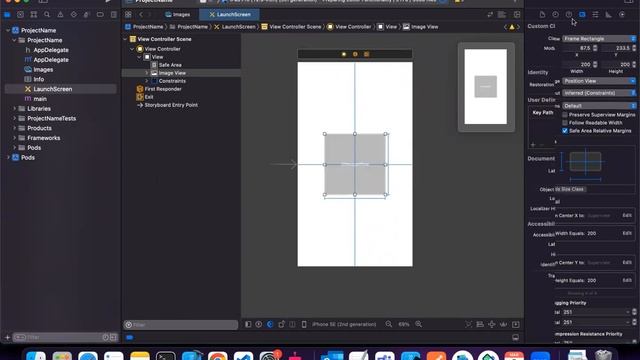Click the outline Filter field
640x360 pixels.
point(180,325)
